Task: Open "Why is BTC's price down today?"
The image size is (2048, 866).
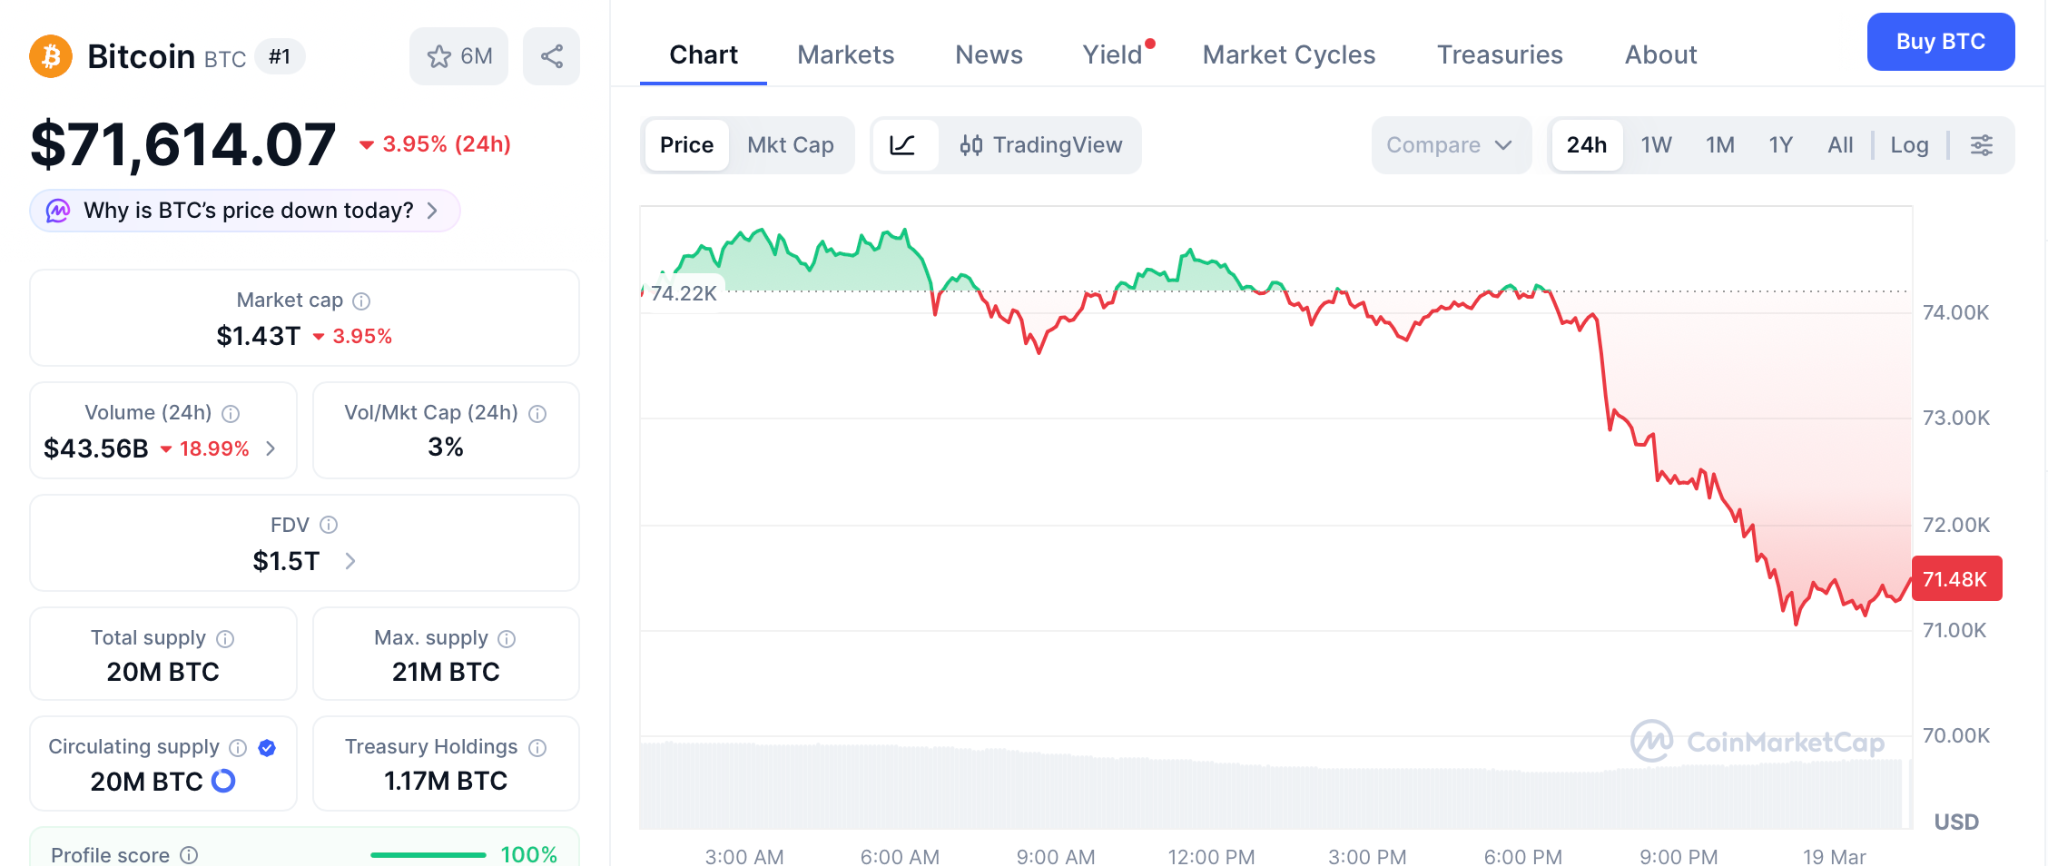Action: click(x=246, y=211)
